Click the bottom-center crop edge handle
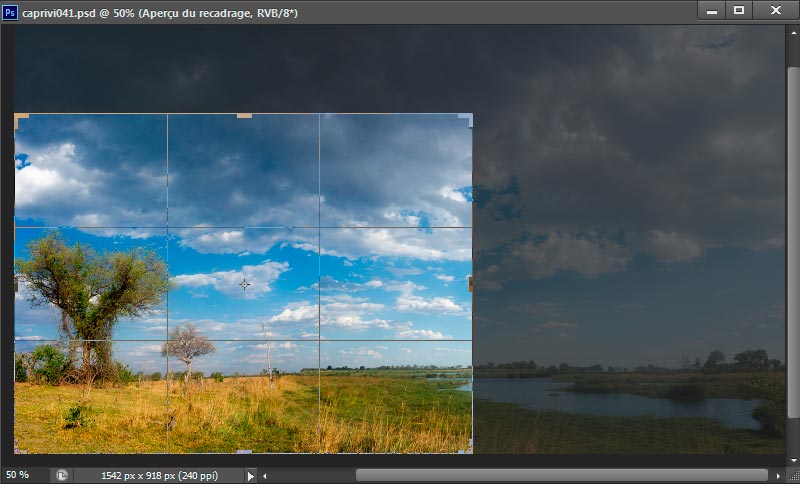The width and height of the screenshot is (800, 484). (244, 452)
